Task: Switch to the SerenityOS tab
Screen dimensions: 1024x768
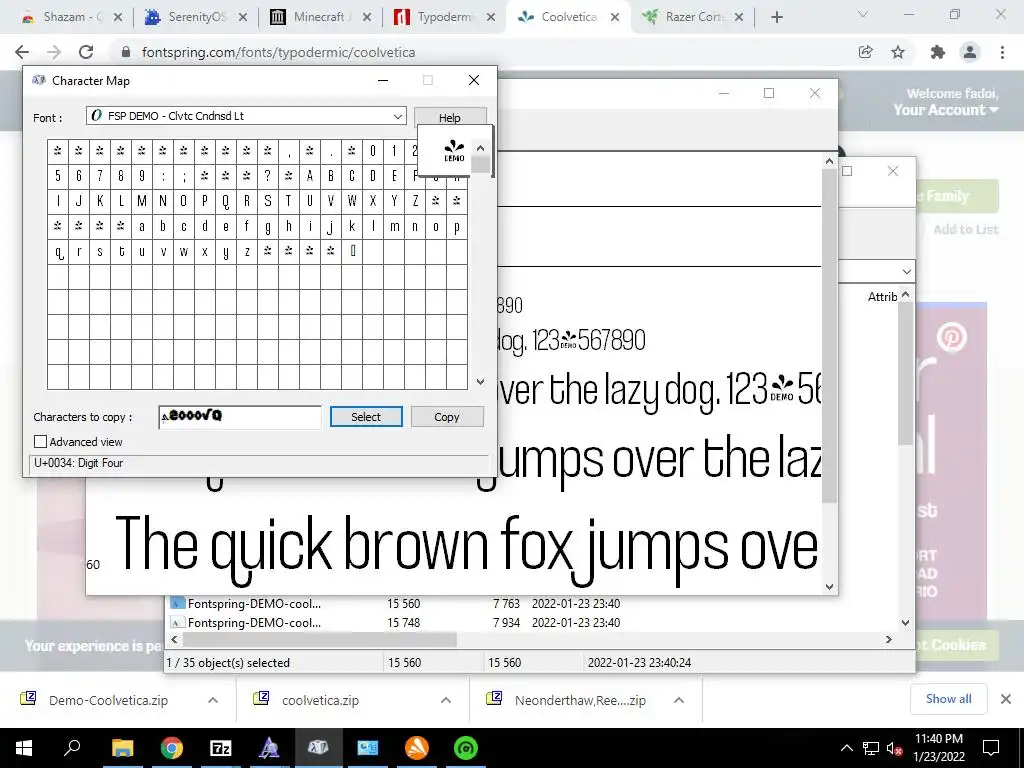Action: 196,17
